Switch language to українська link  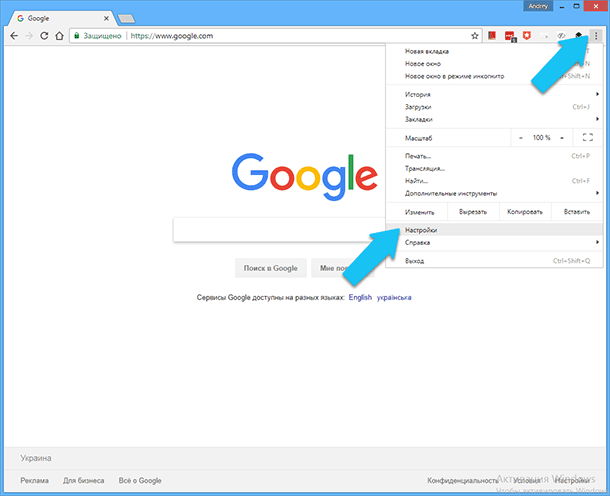click(394, 298)
